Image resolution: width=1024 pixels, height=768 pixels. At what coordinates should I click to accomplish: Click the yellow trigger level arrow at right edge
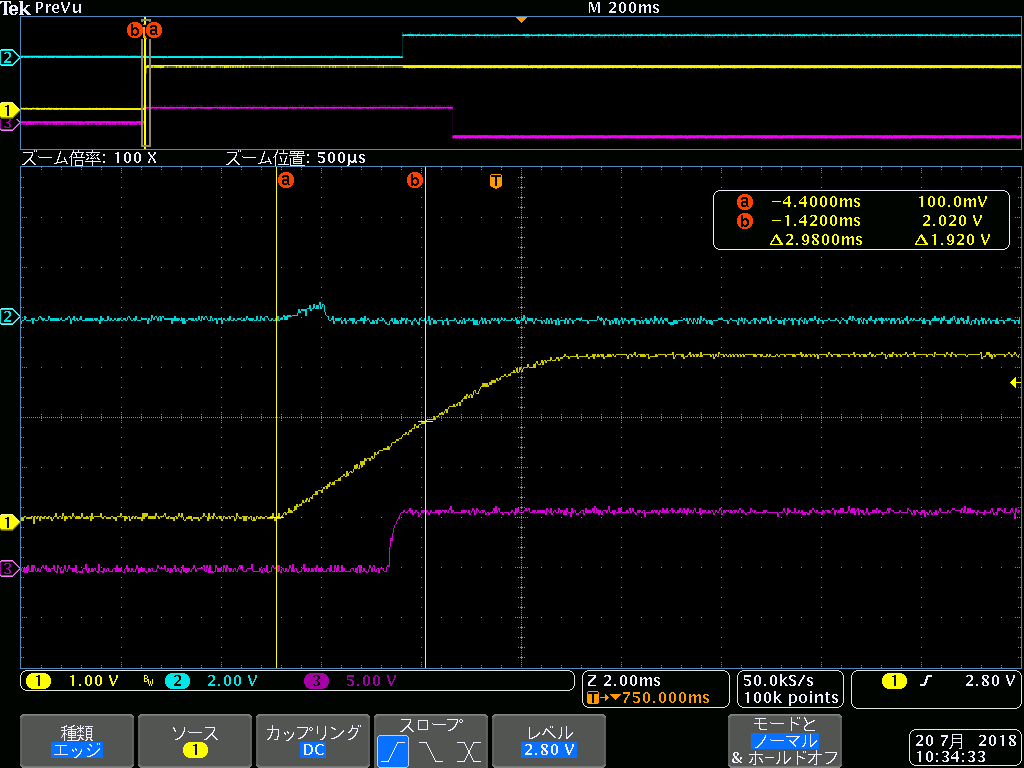click(x=1015, y=383)
